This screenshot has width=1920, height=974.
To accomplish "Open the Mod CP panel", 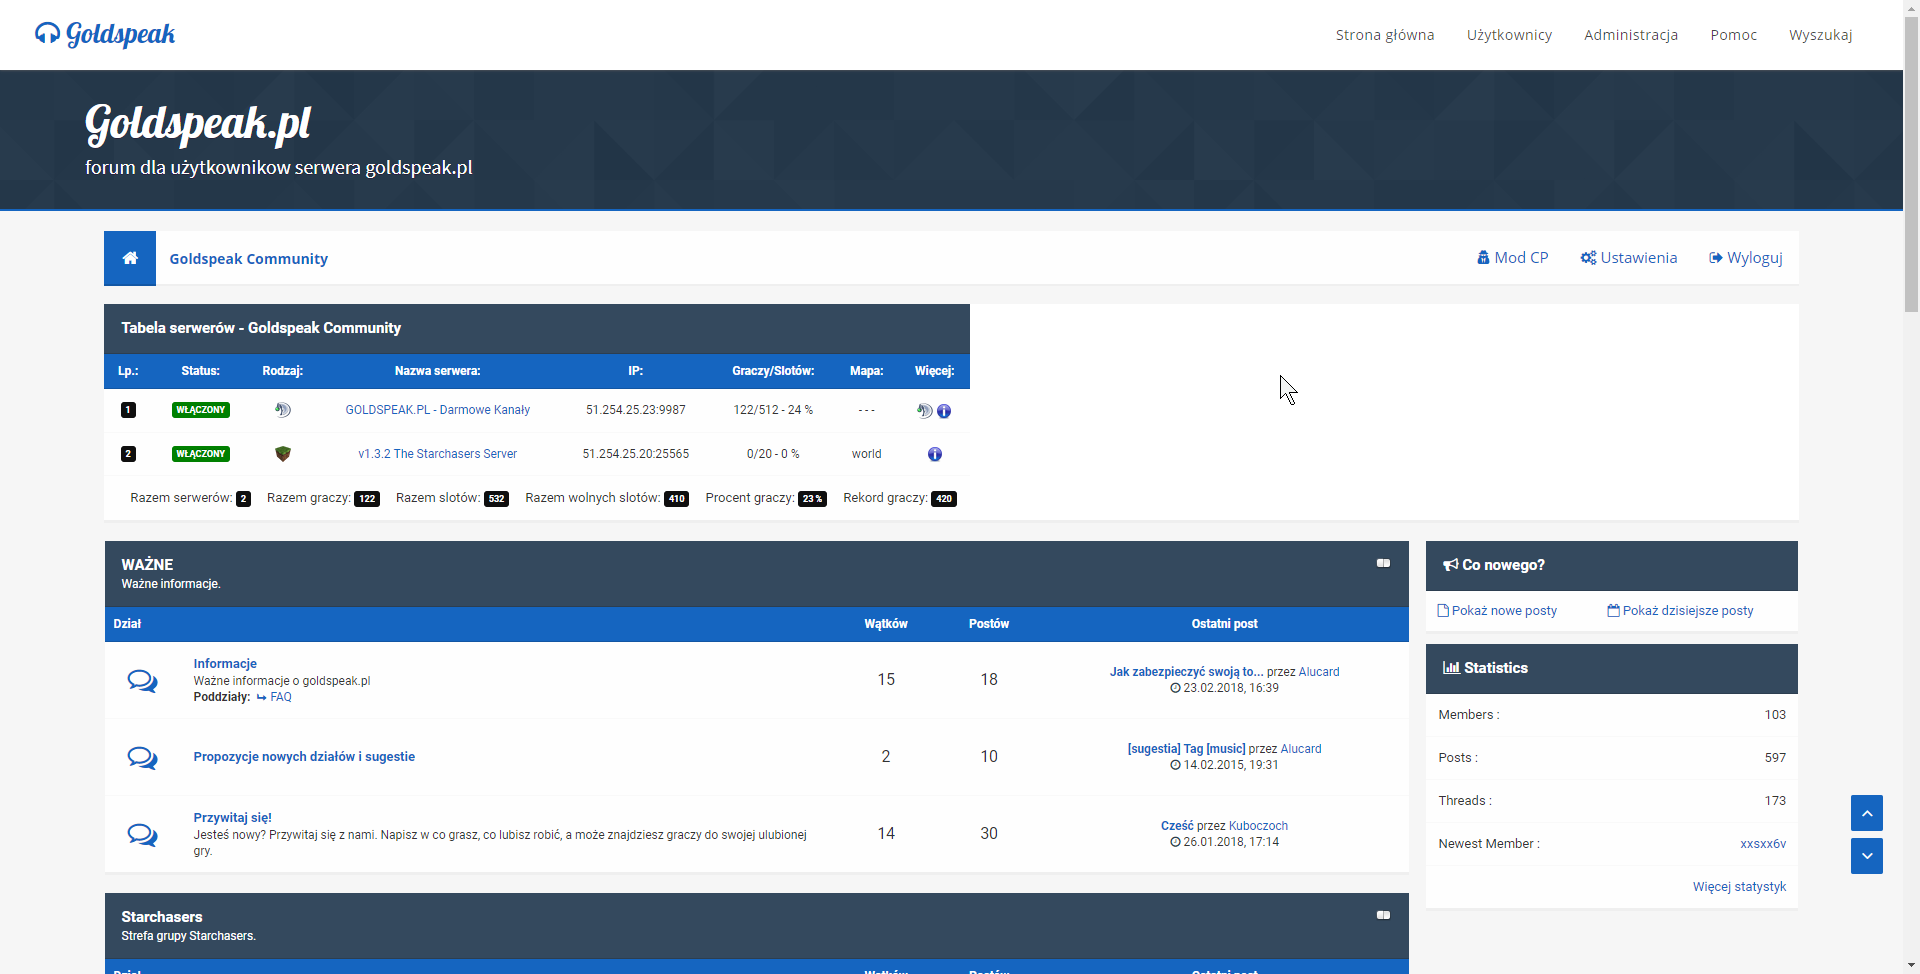I will 1512,258.
